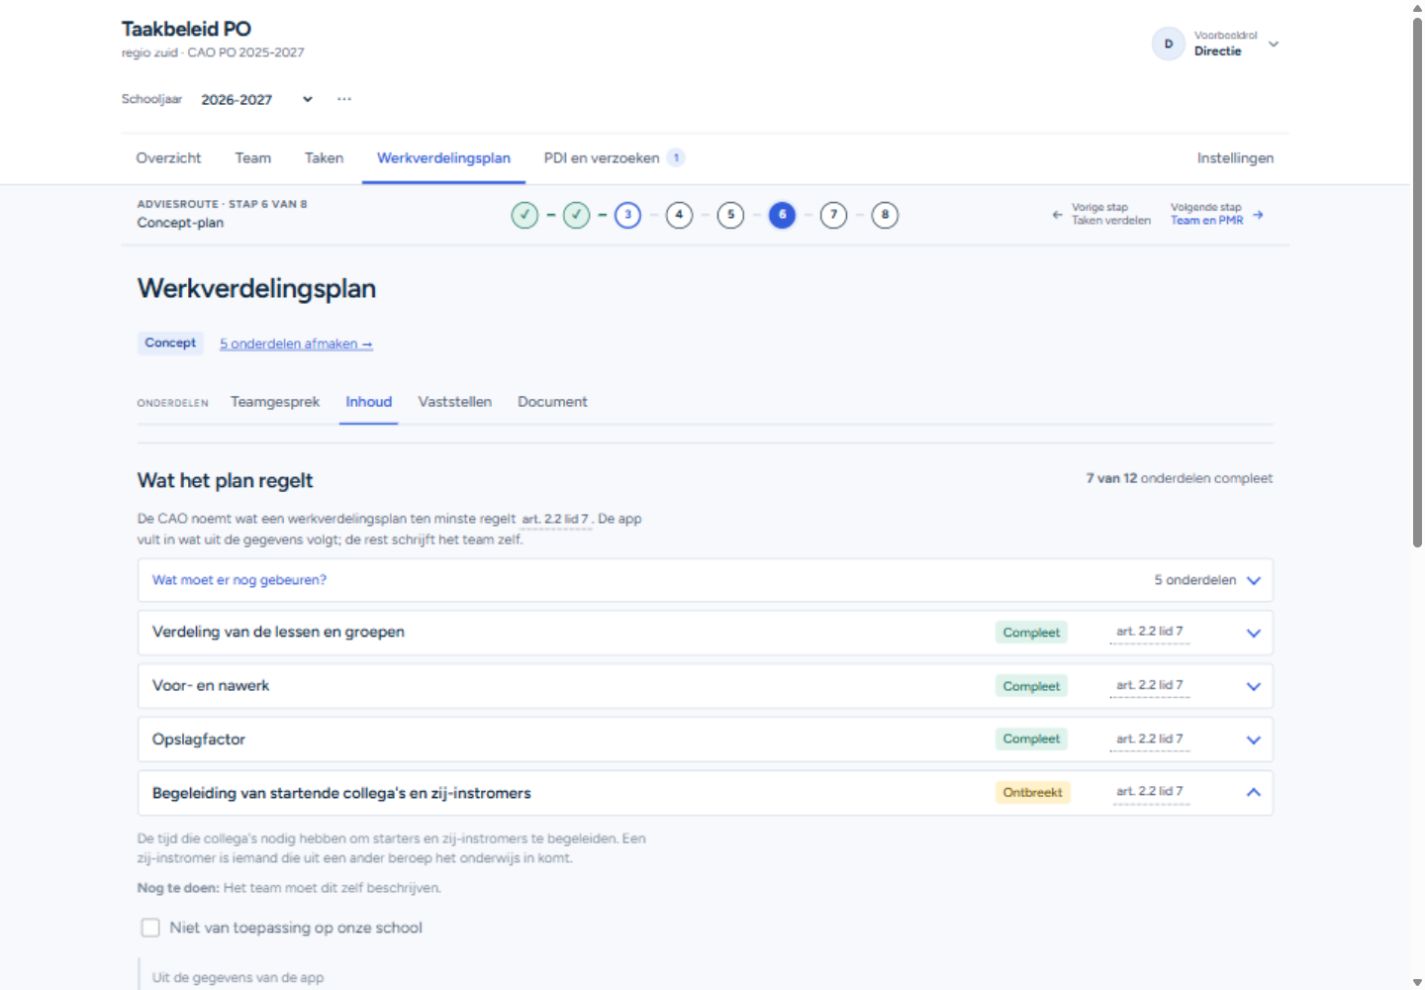Open the Directie role avatar

1168,44
